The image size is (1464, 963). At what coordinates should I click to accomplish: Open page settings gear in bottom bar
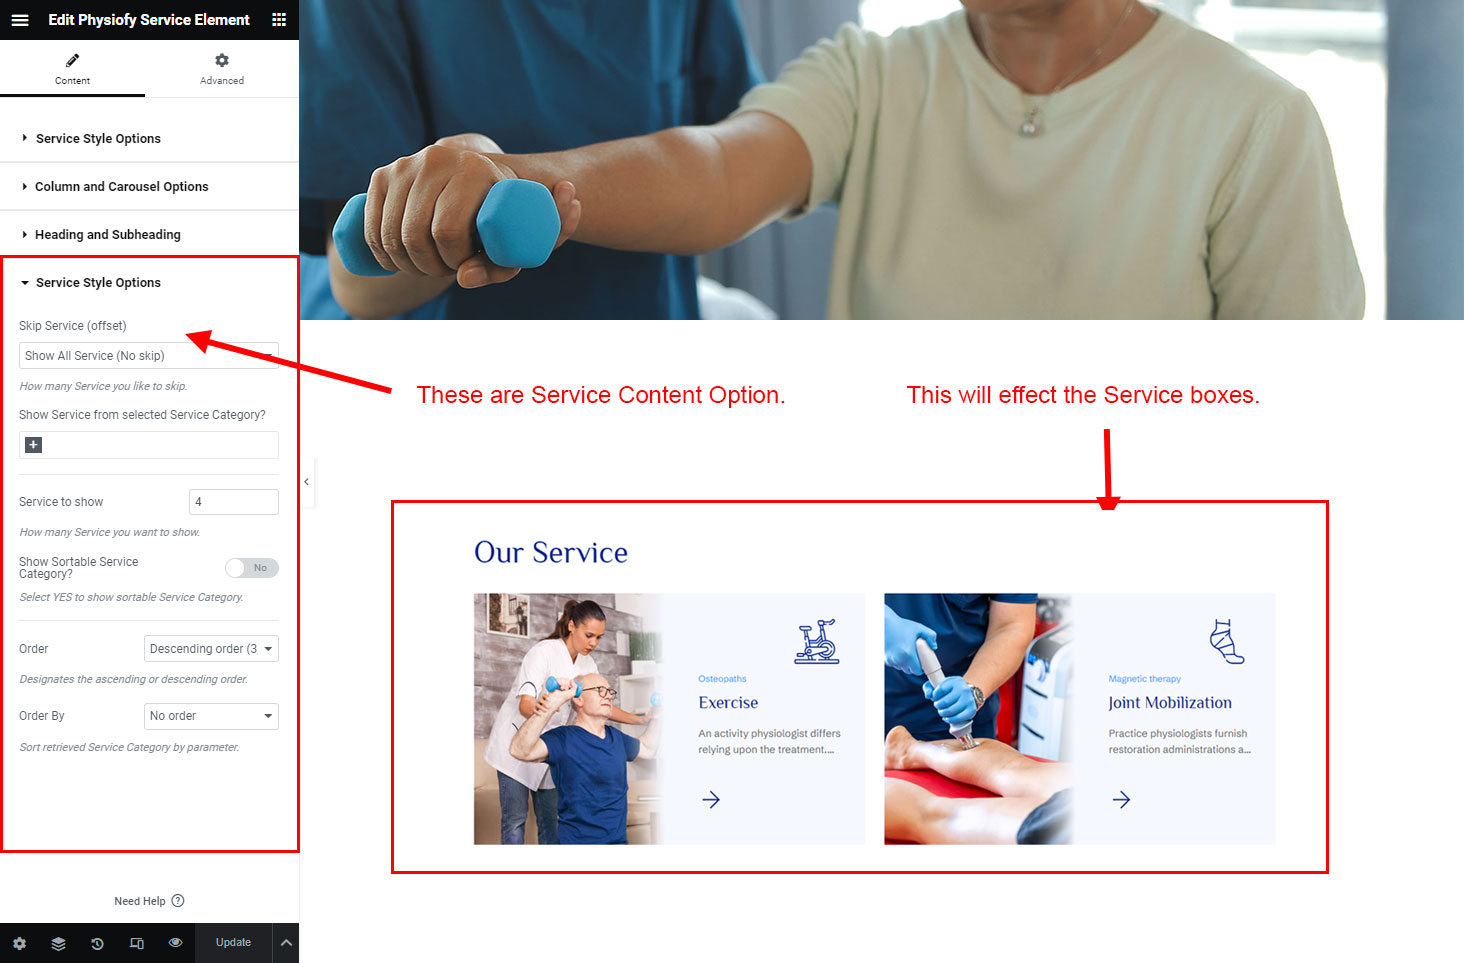point(20,943)
